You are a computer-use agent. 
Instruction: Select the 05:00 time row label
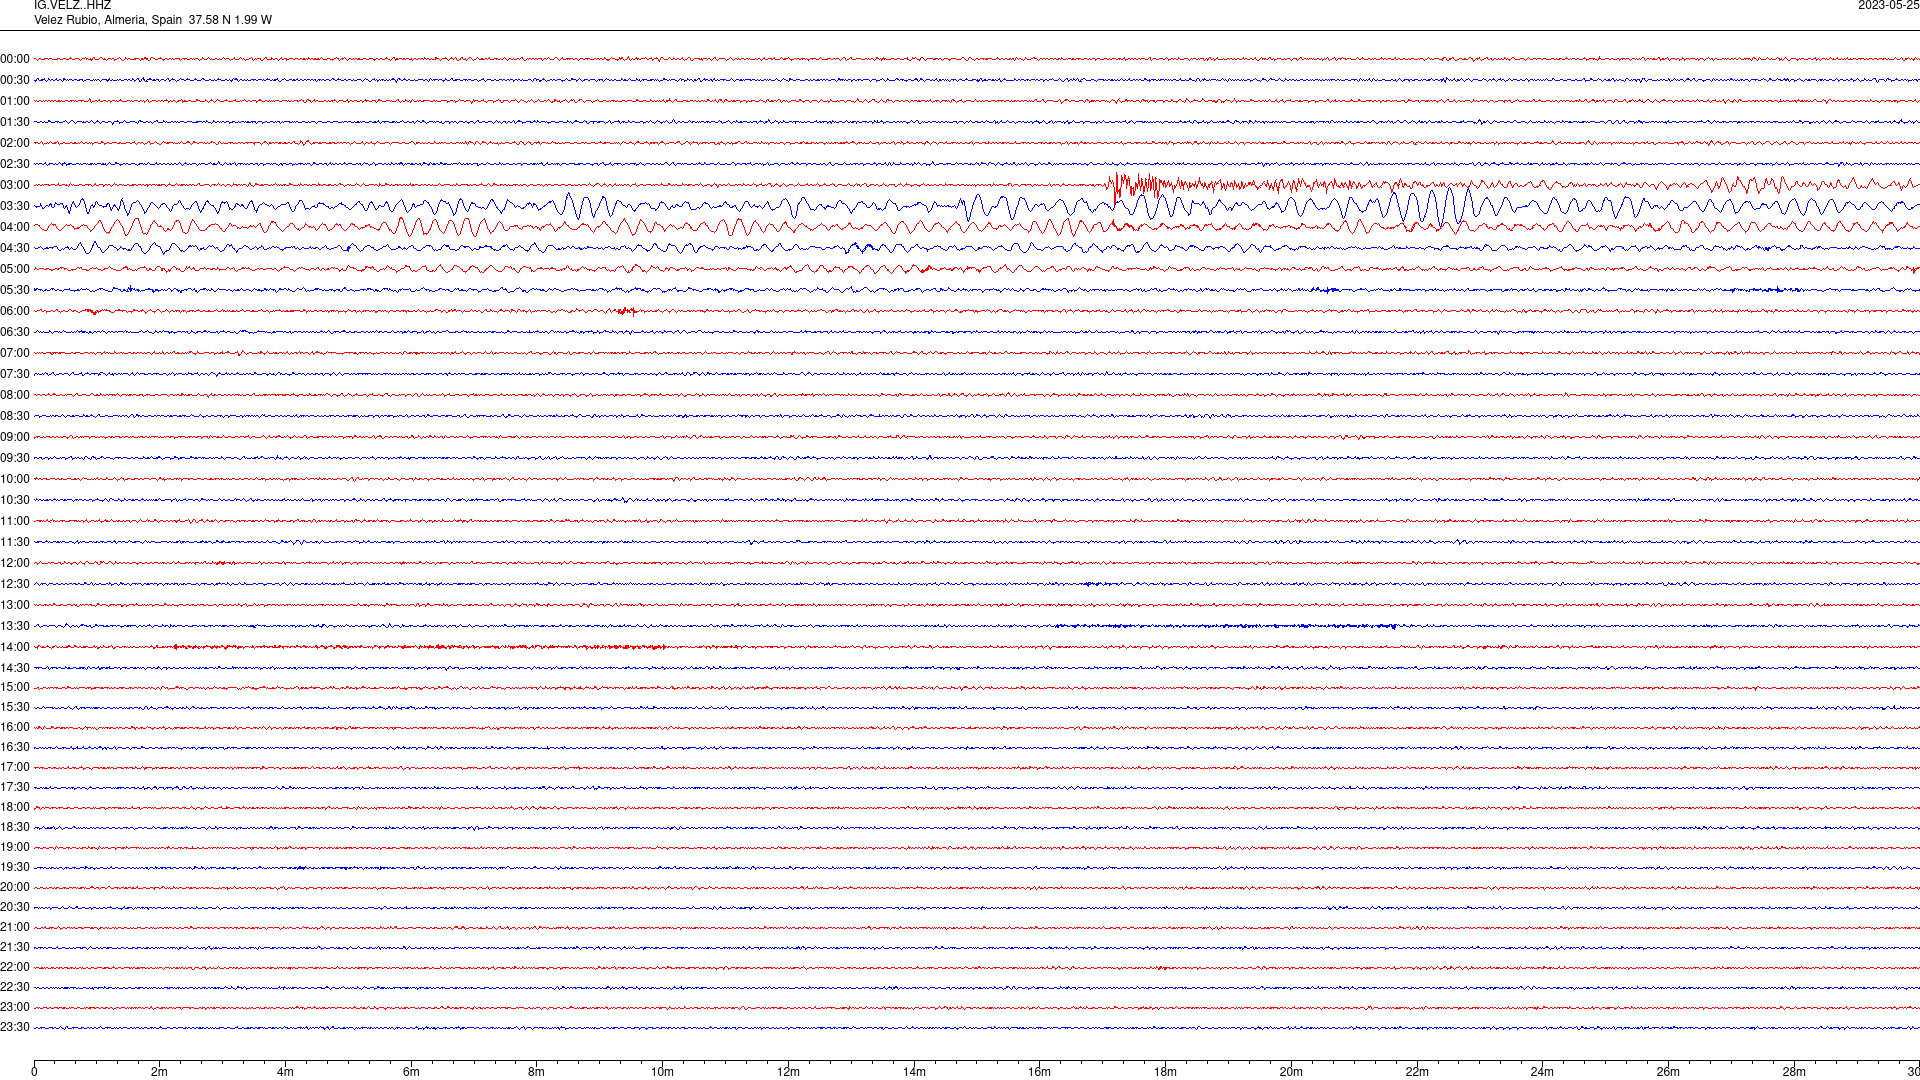pyautogui.click(x=15, y=269)
